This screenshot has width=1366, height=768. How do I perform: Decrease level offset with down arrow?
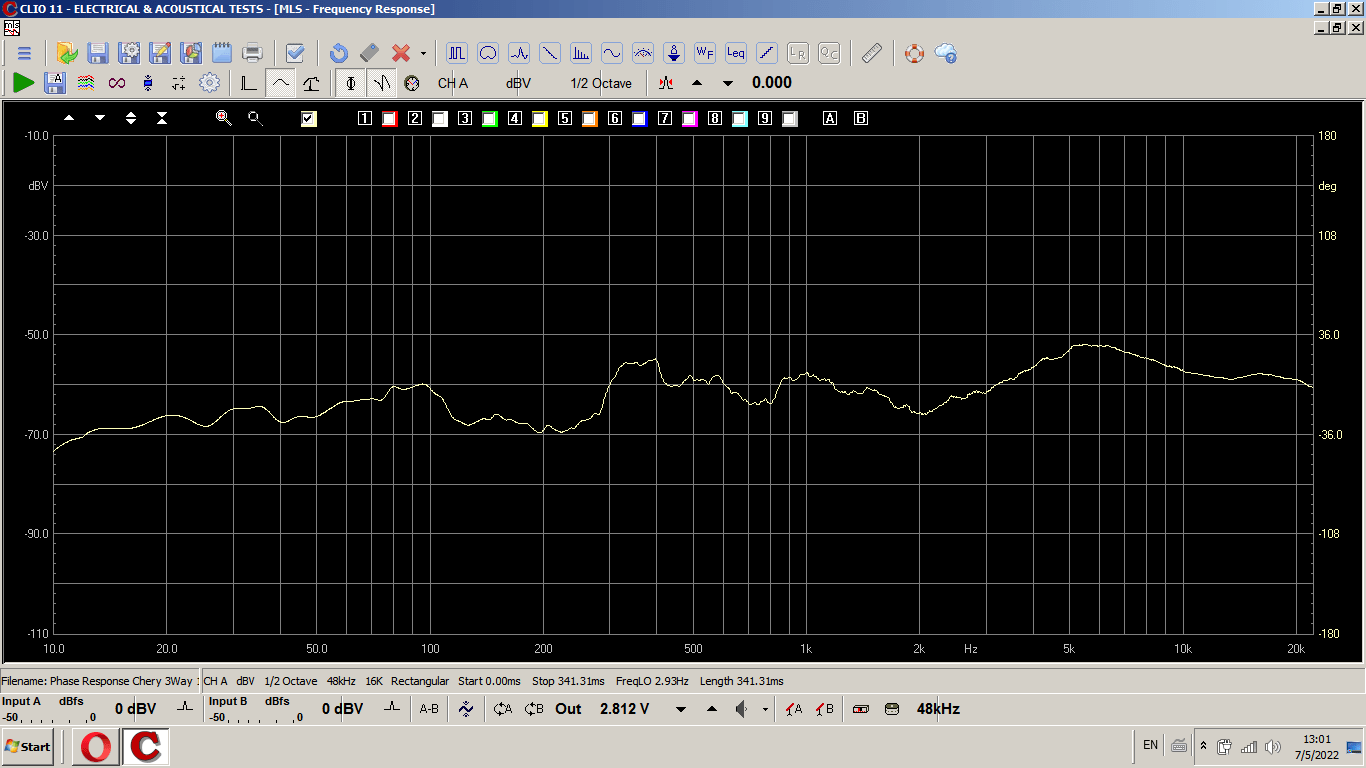(x=727, y=83)
